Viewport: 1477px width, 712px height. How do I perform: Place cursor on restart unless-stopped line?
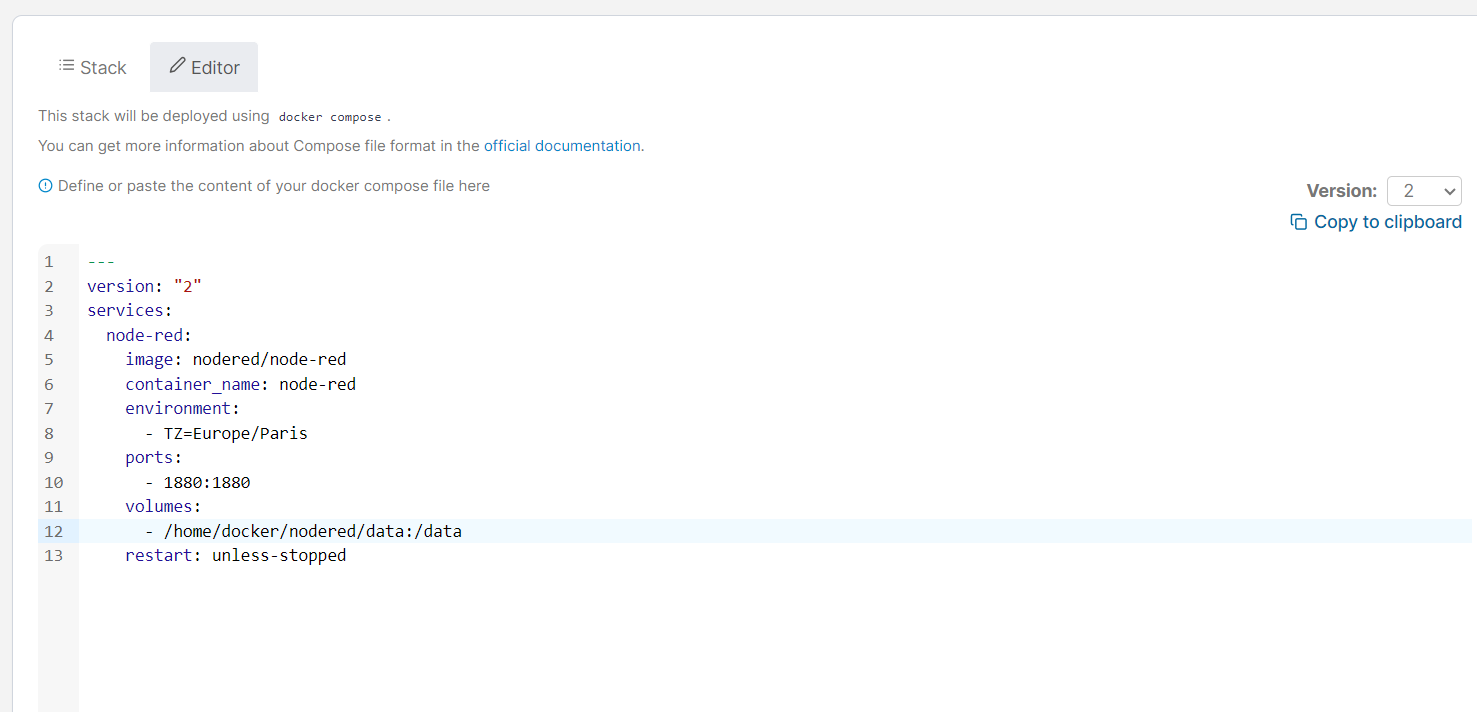coord(236,555)
